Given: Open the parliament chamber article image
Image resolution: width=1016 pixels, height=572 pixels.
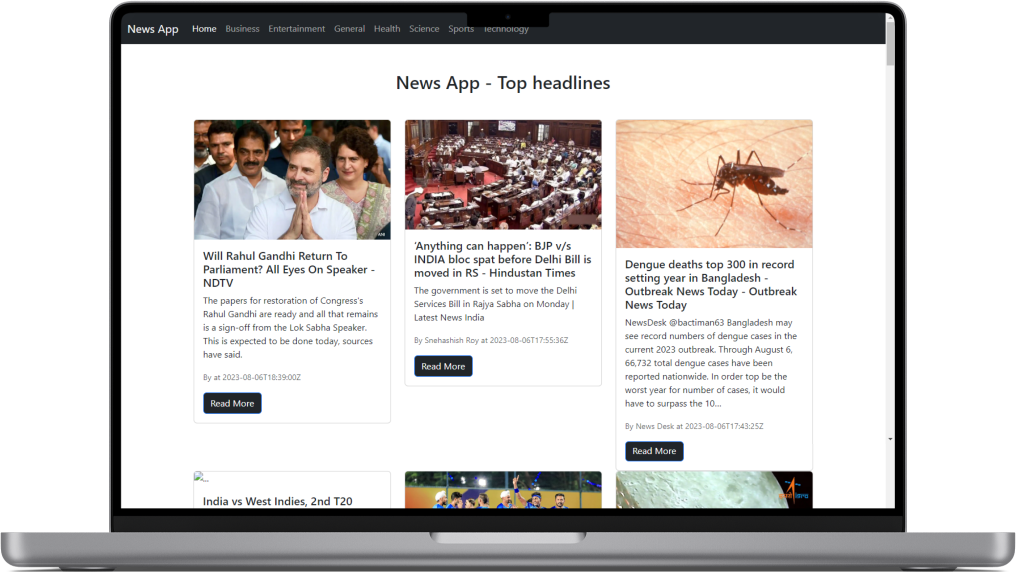Looking at the screenshot, I should coord(503,175).
